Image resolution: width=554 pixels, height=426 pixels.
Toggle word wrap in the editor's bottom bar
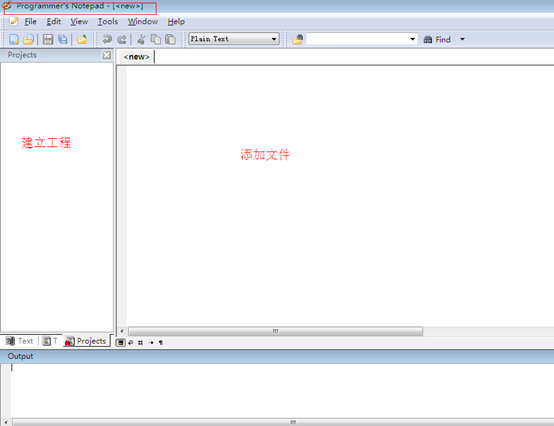pos(131,342)
